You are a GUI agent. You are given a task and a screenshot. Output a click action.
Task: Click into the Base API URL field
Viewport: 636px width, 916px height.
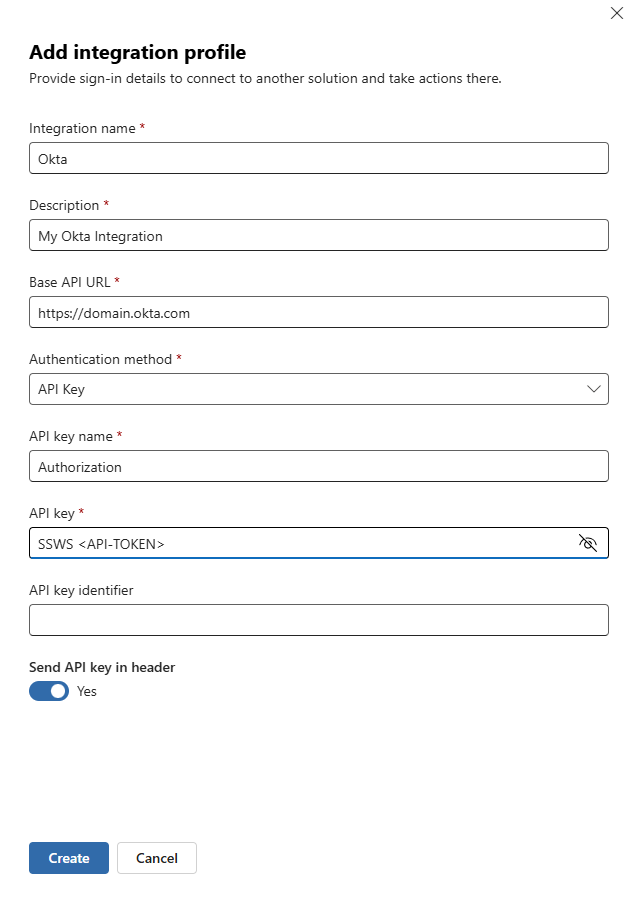(319, 312)
